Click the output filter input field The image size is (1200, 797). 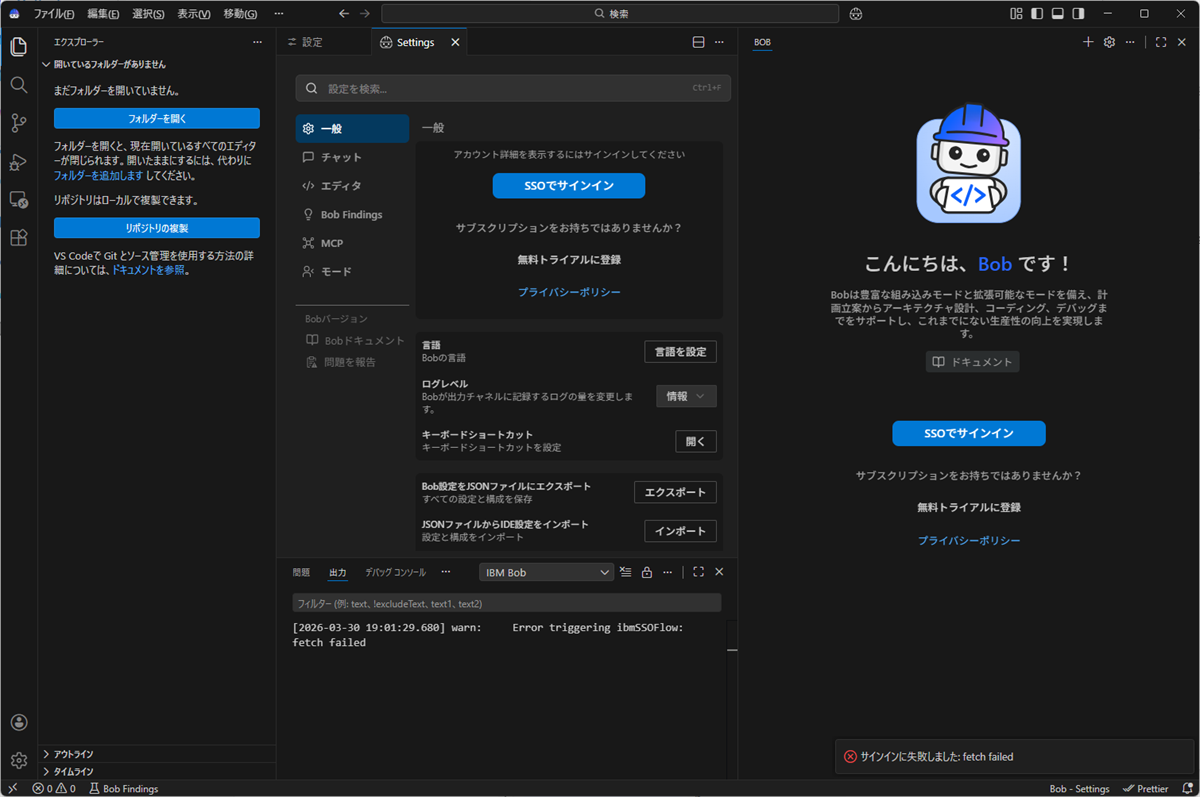pos(507,603)
